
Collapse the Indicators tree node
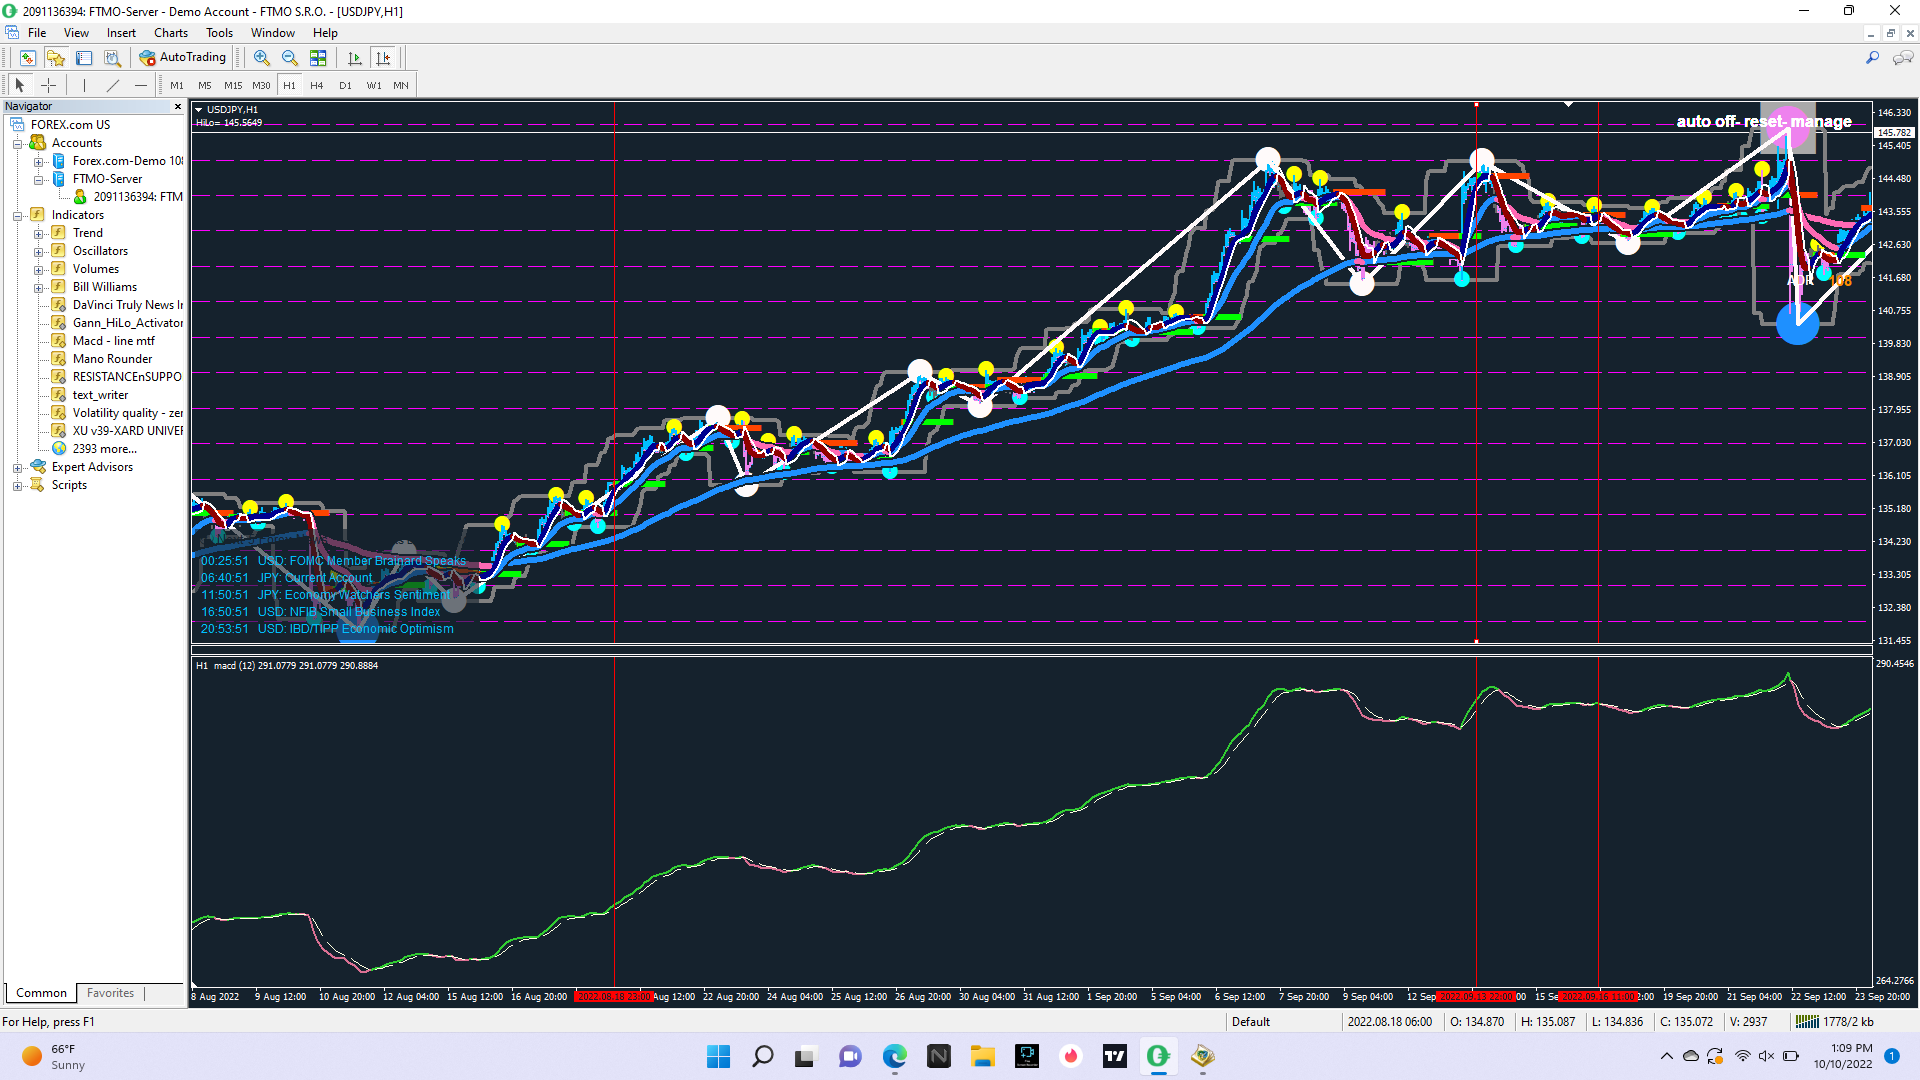coord(17,216)
